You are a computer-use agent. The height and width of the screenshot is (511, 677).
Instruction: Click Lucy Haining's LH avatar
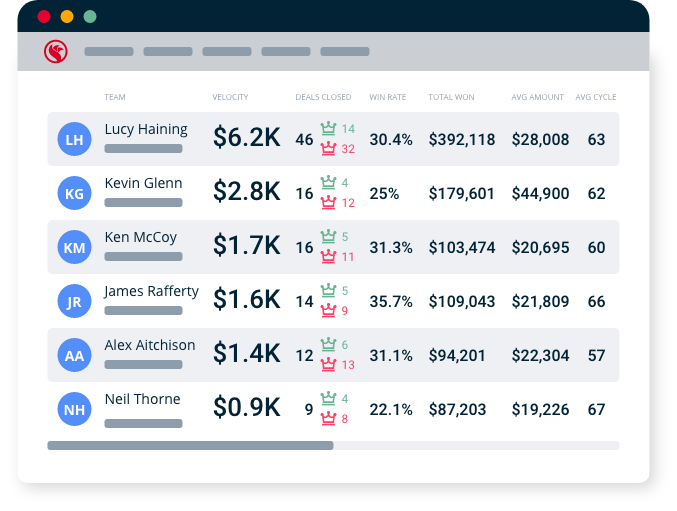(74, 139)
